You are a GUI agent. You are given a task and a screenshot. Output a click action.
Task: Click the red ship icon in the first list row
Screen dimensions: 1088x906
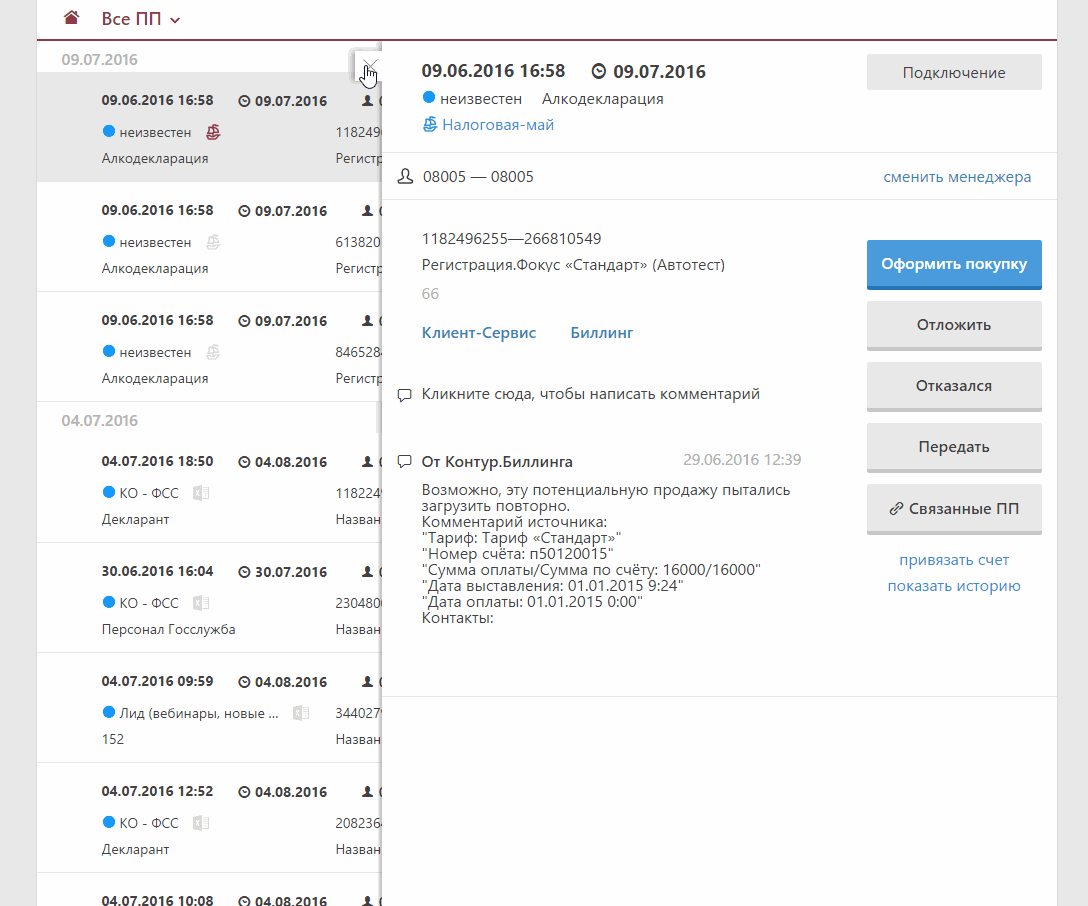214,132
